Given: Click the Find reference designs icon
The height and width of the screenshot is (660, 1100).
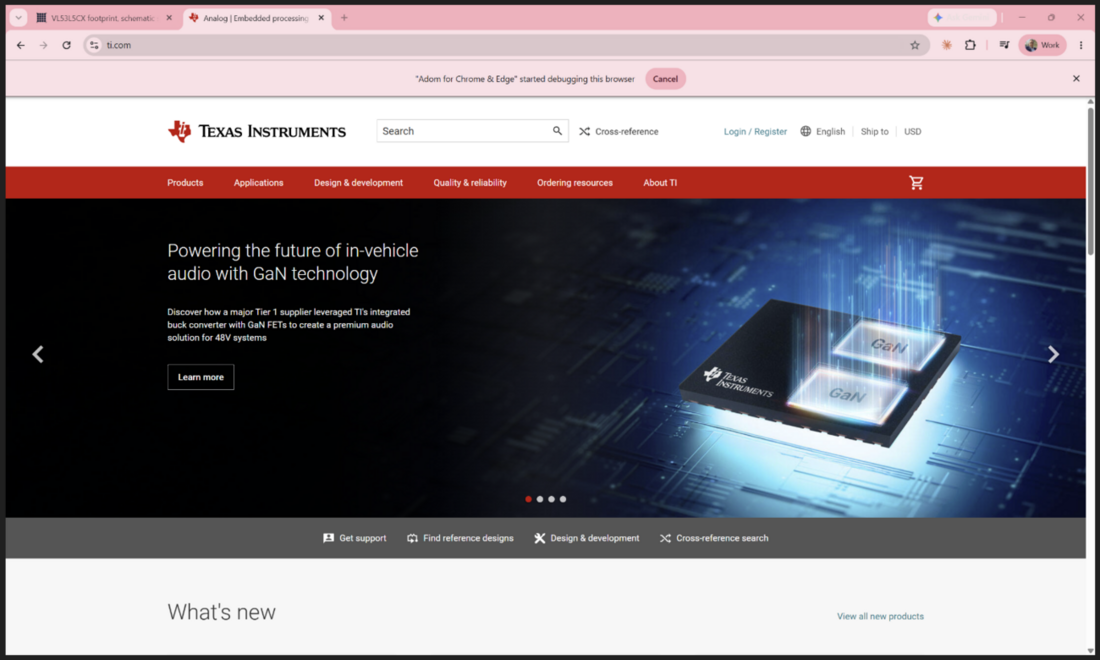Looking at the screenshot, I should (x=412, y=538).
